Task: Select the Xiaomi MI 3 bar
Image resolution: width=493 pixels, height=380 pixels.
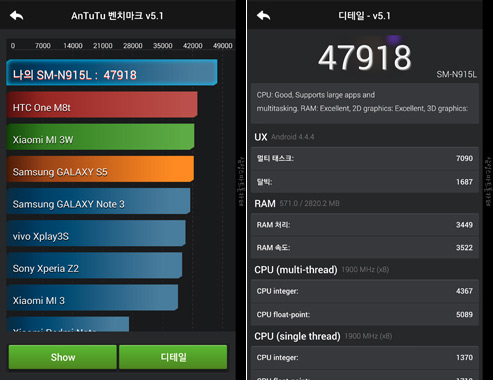Action: click(x=92, y=298)
